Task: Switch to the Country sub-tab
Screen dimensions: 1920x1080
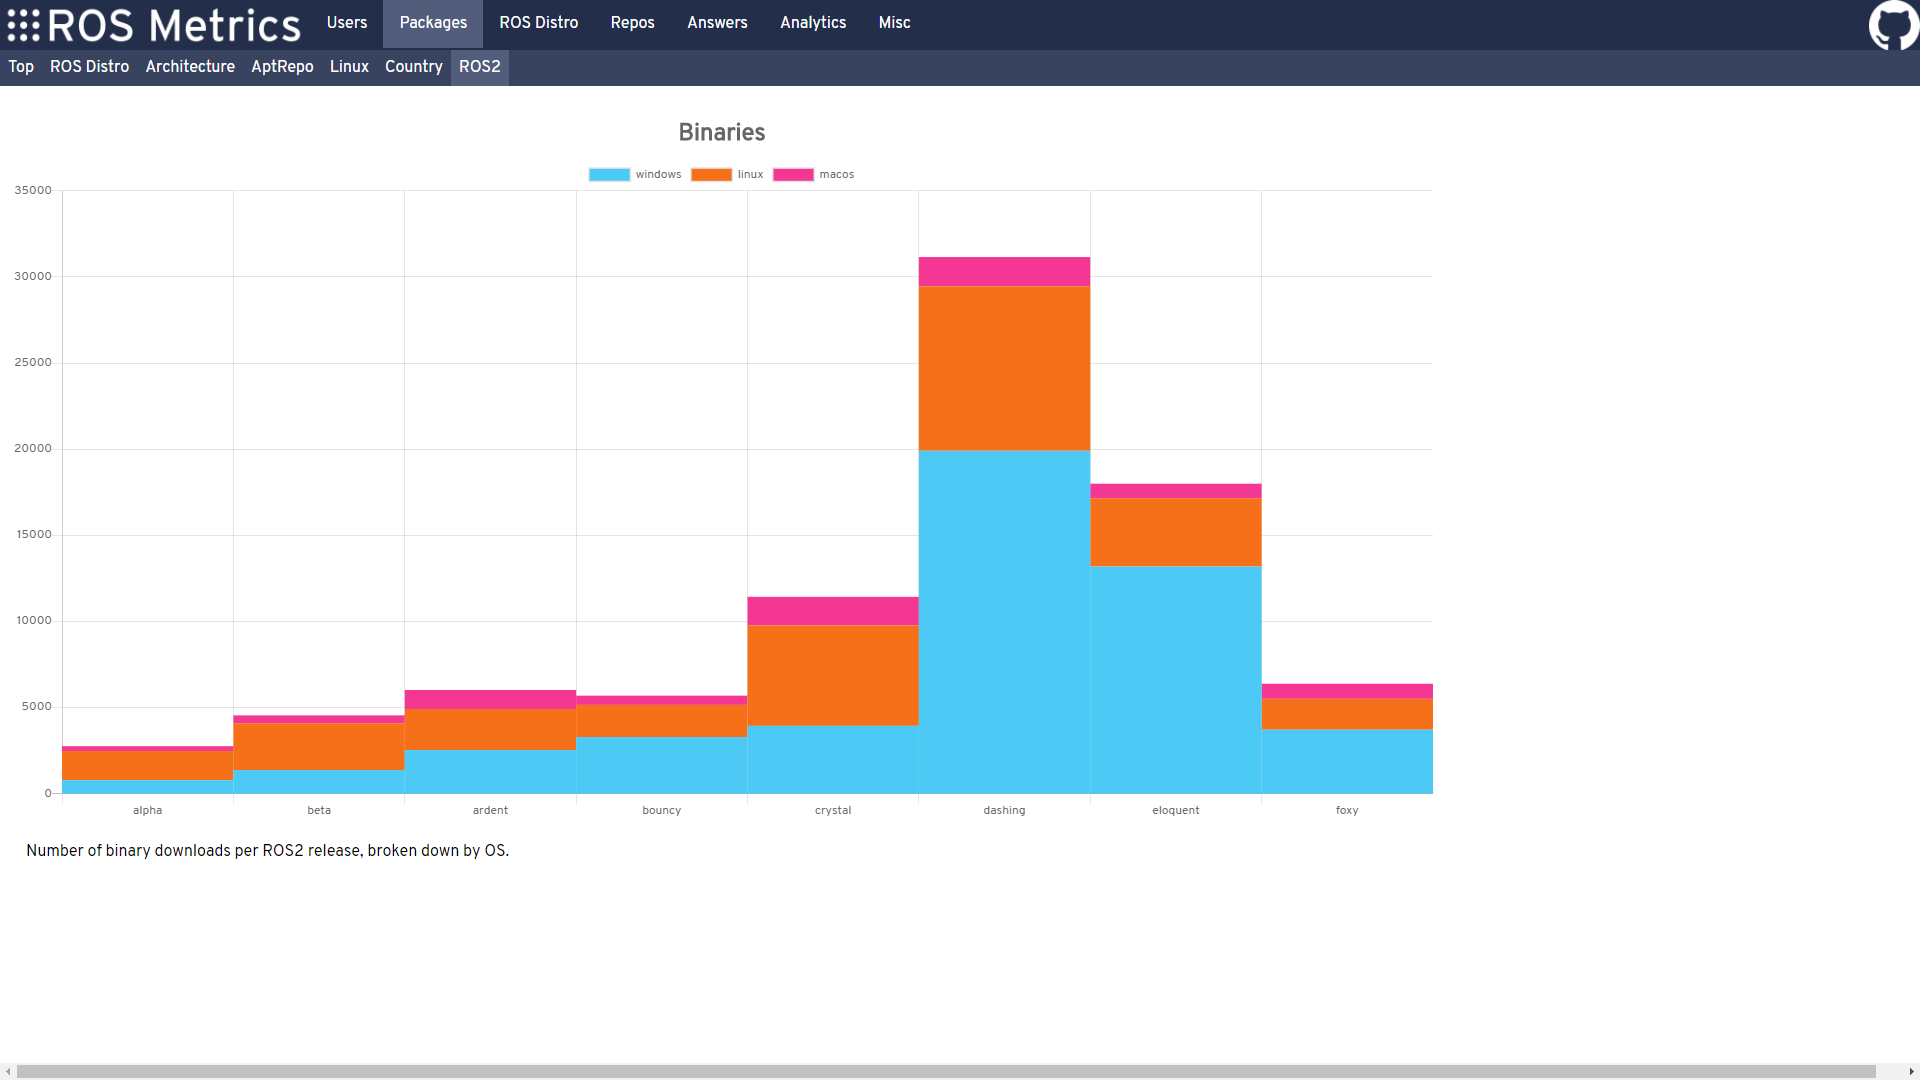Action: coord(413,67)
